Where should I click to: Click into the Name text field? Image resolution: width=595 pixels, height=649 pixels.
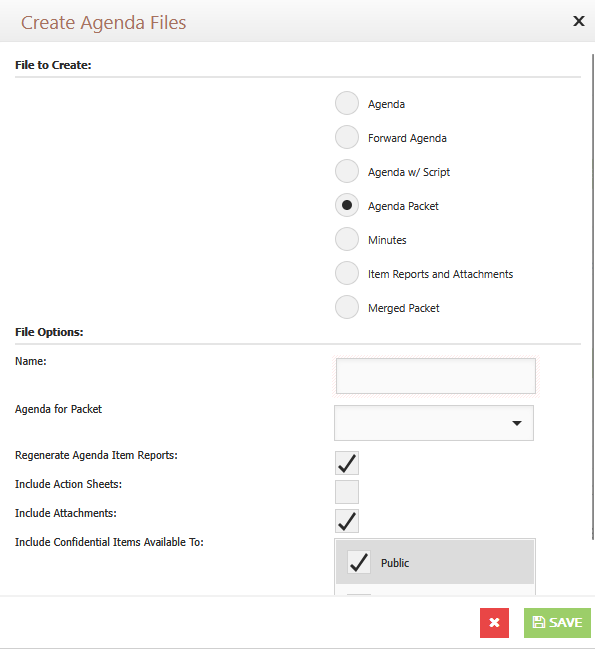(x=436, y=376)
